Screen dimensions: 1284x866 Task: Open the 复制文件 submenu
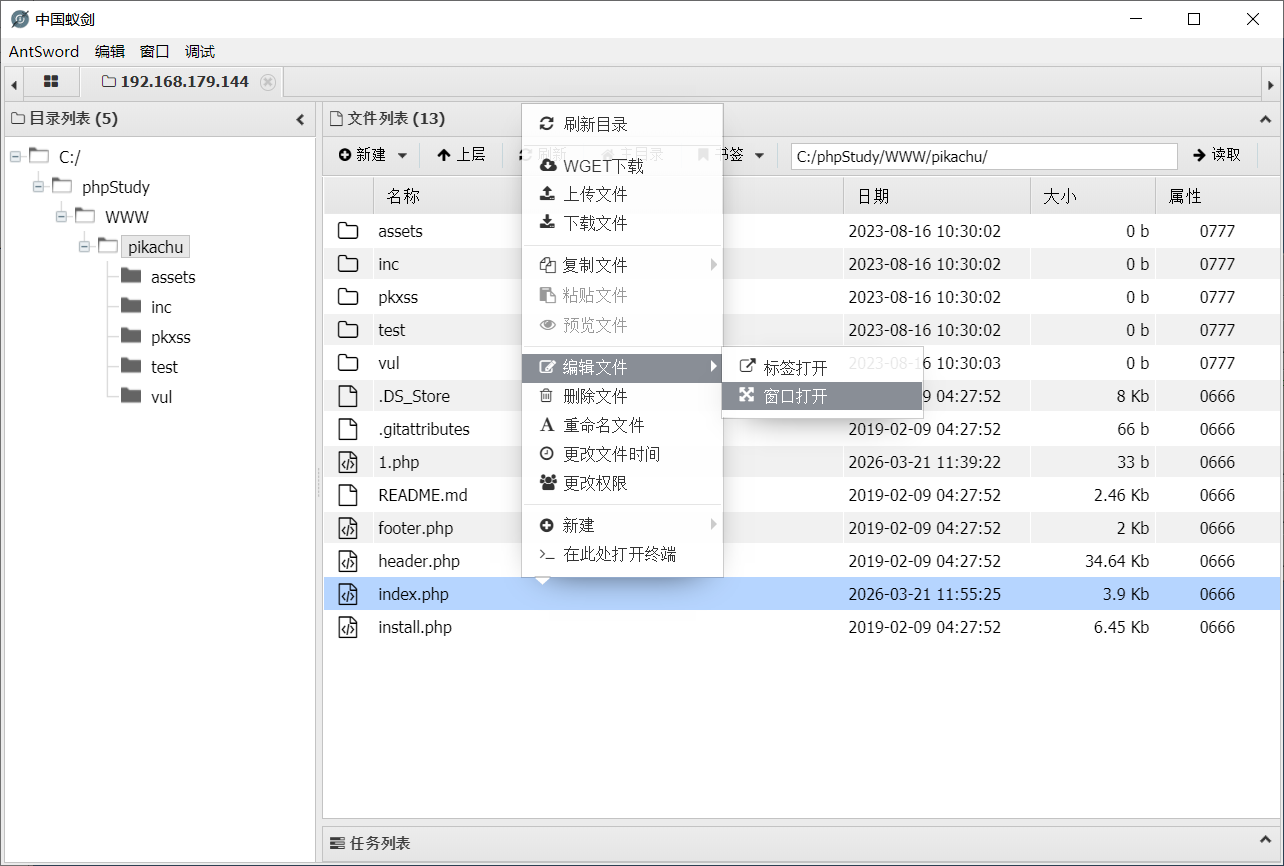[622, 265]
